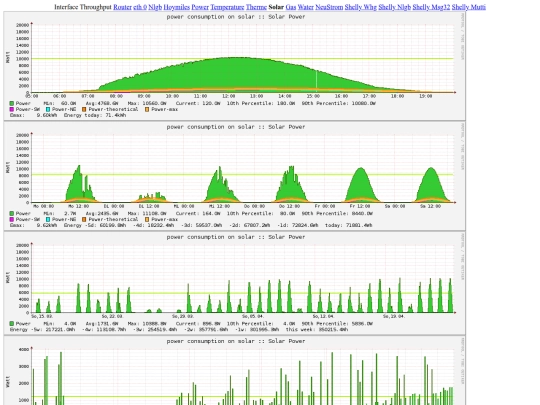Click the Power-SW swatch in weekly graph legend

(12, 219)
